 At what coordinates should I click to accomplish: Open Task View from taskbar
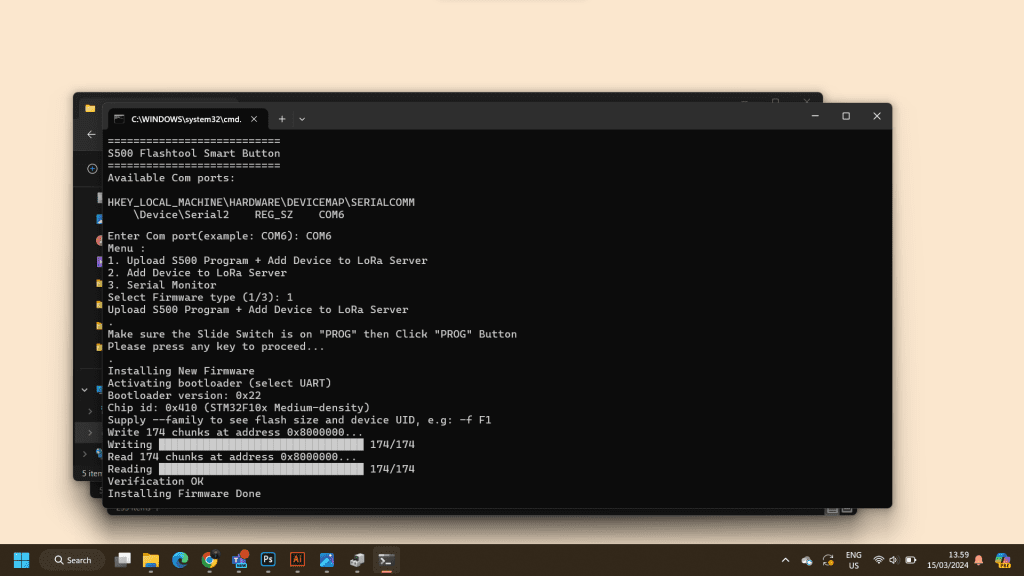tap(122, 560)
